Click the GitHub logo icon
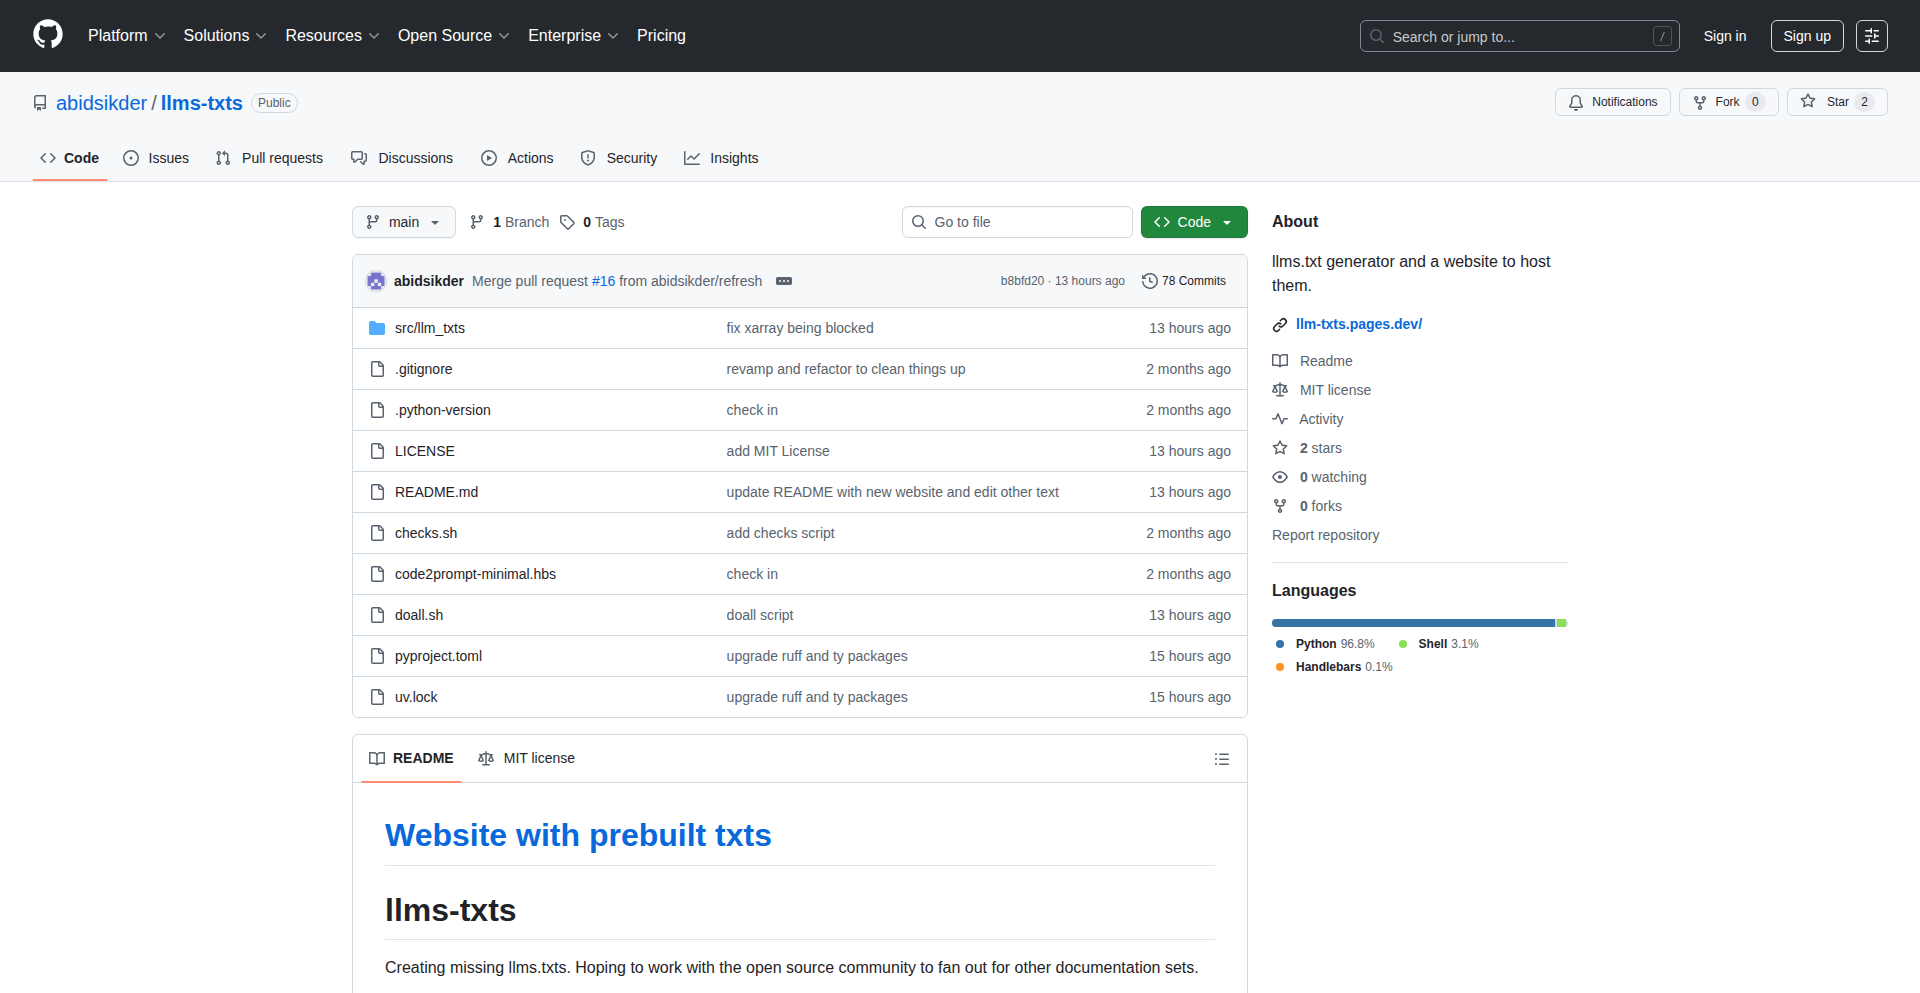 click(x=48, y=35)
